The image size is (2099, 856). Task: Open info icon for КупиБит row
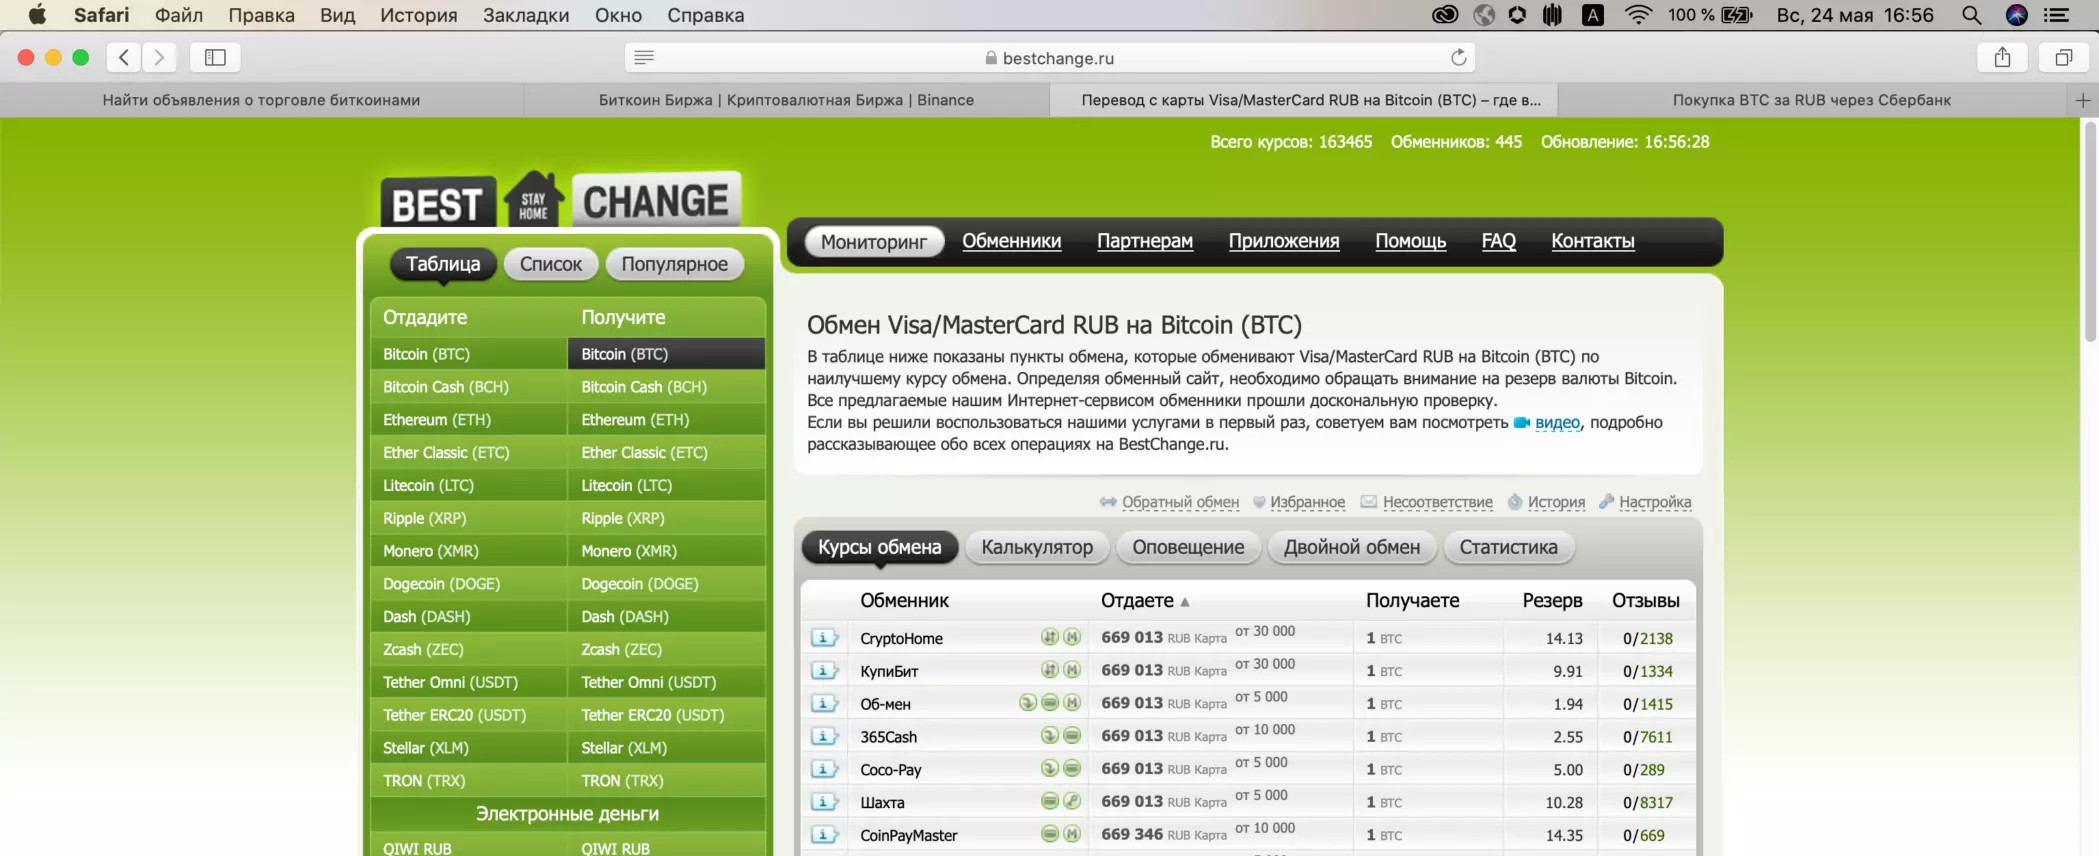[x=824, y=671]
